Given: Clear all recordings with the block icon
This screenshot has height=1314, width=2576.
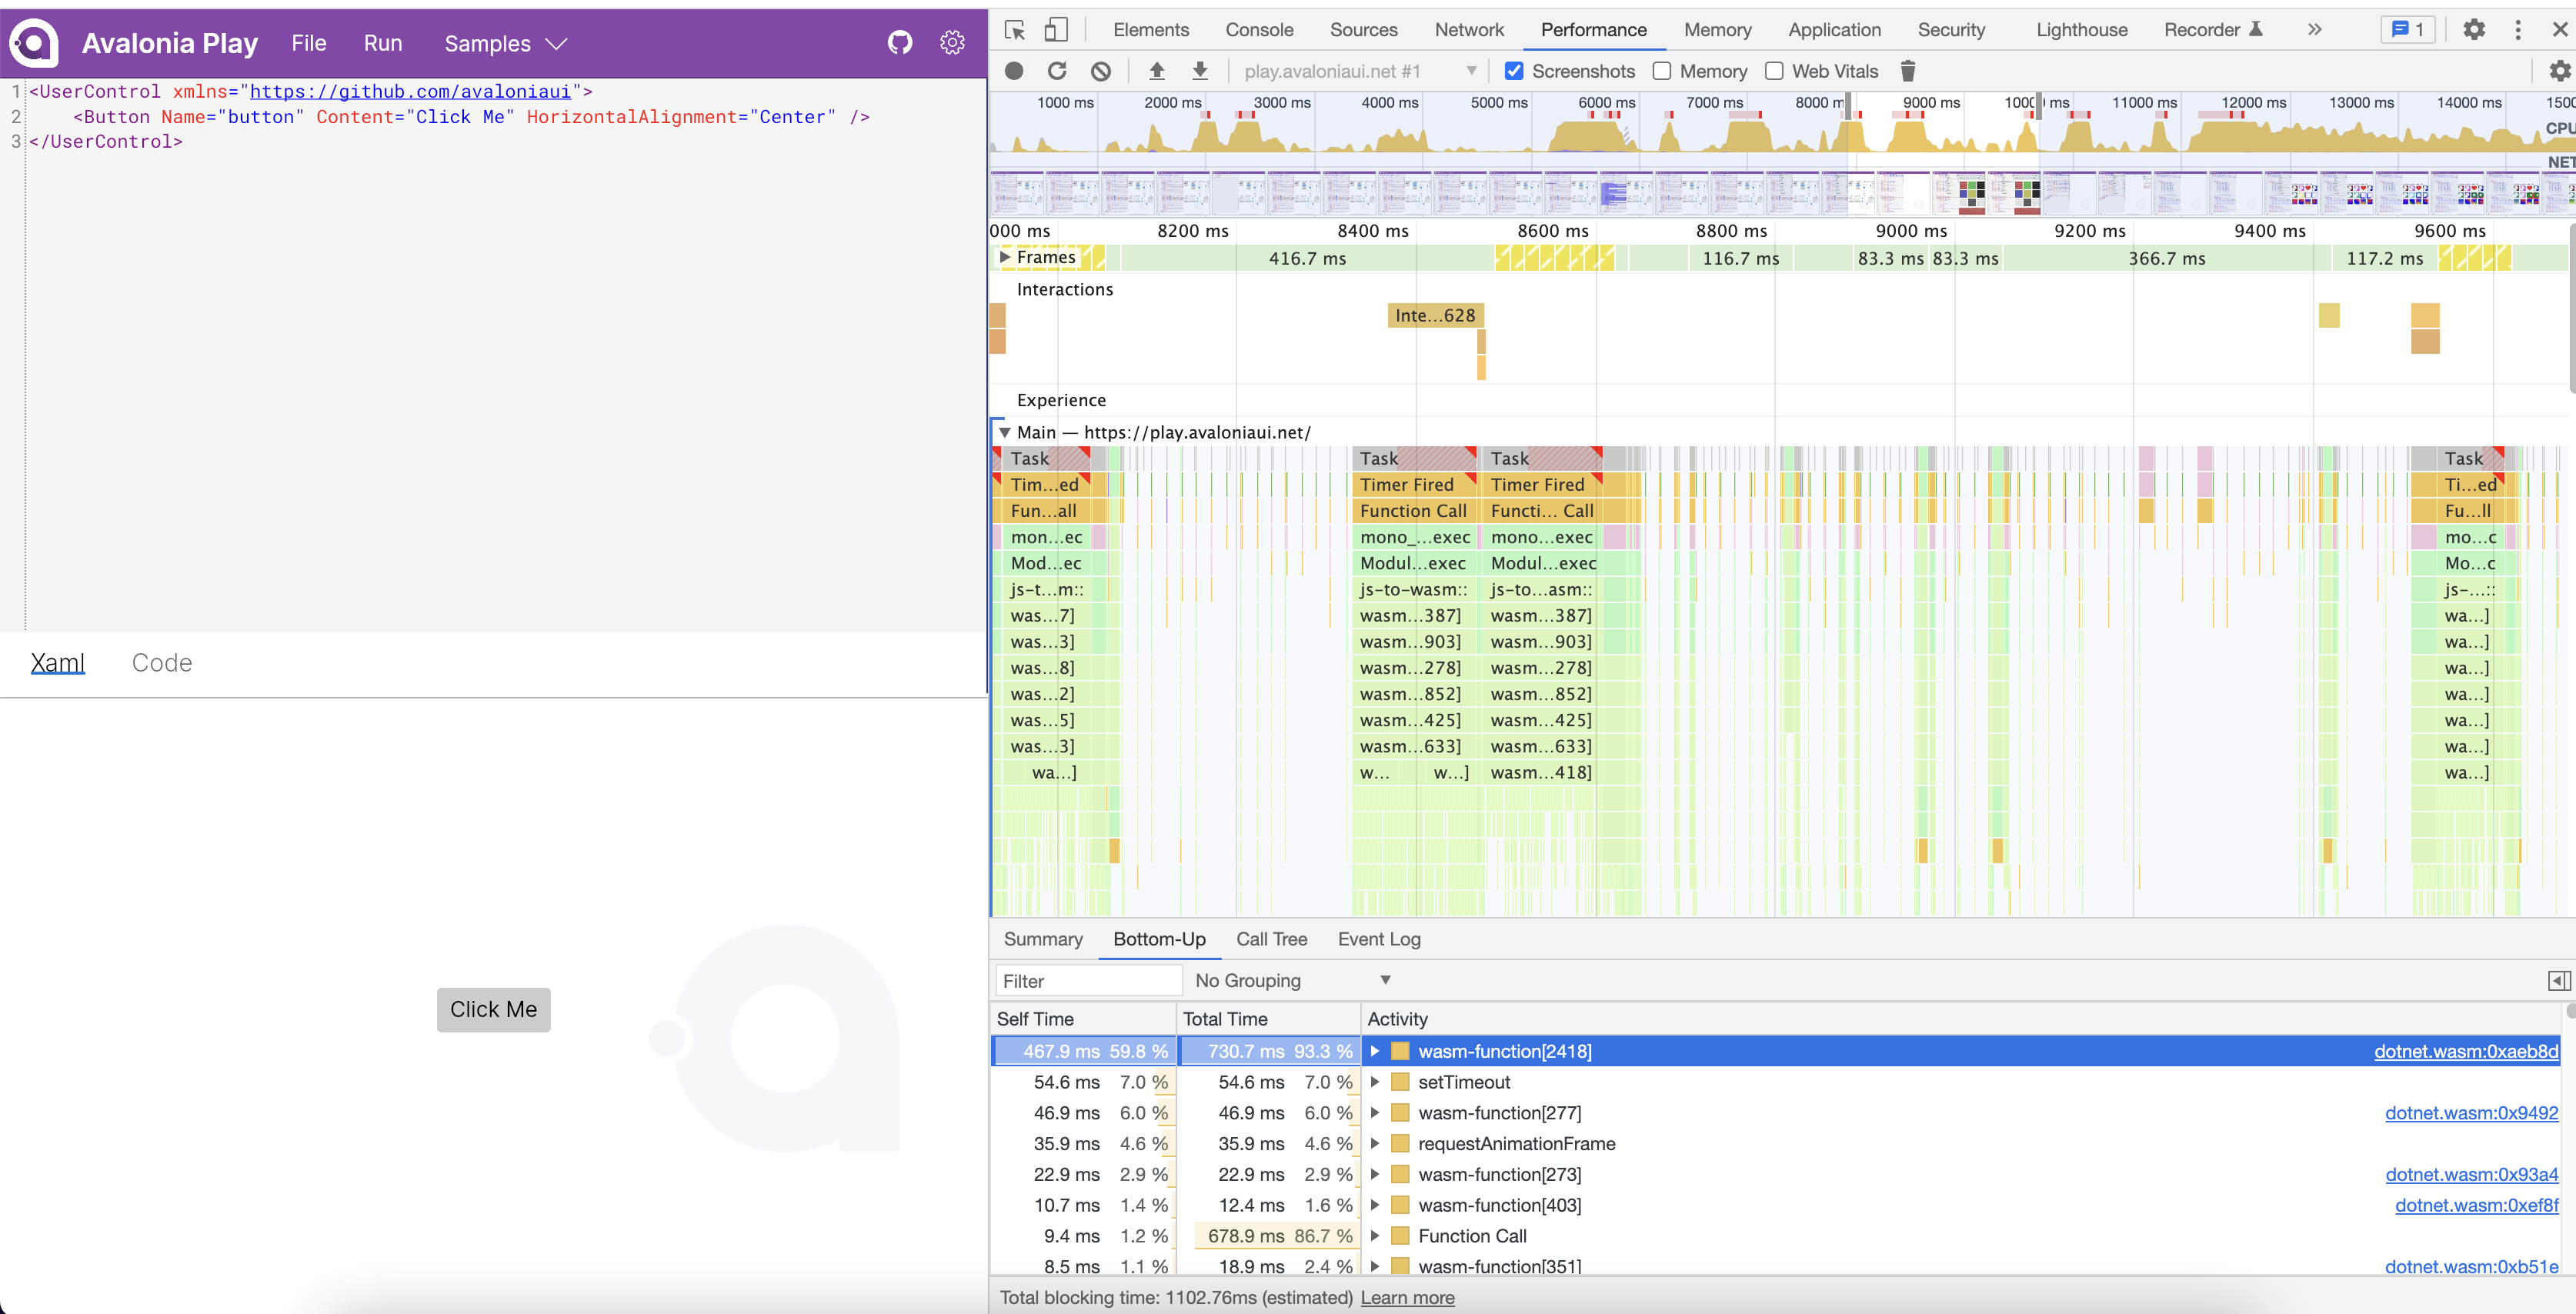Looking at the screenshot, I should 1101,71.
